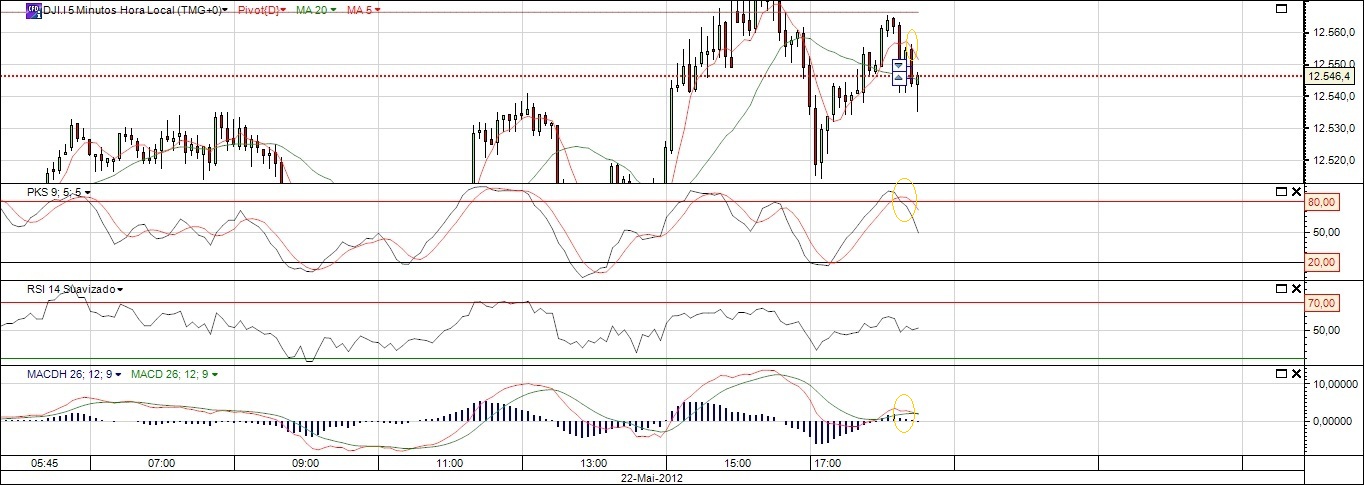
Task: Click the 20,00 oversold level label
Action: pos(1323,262)
